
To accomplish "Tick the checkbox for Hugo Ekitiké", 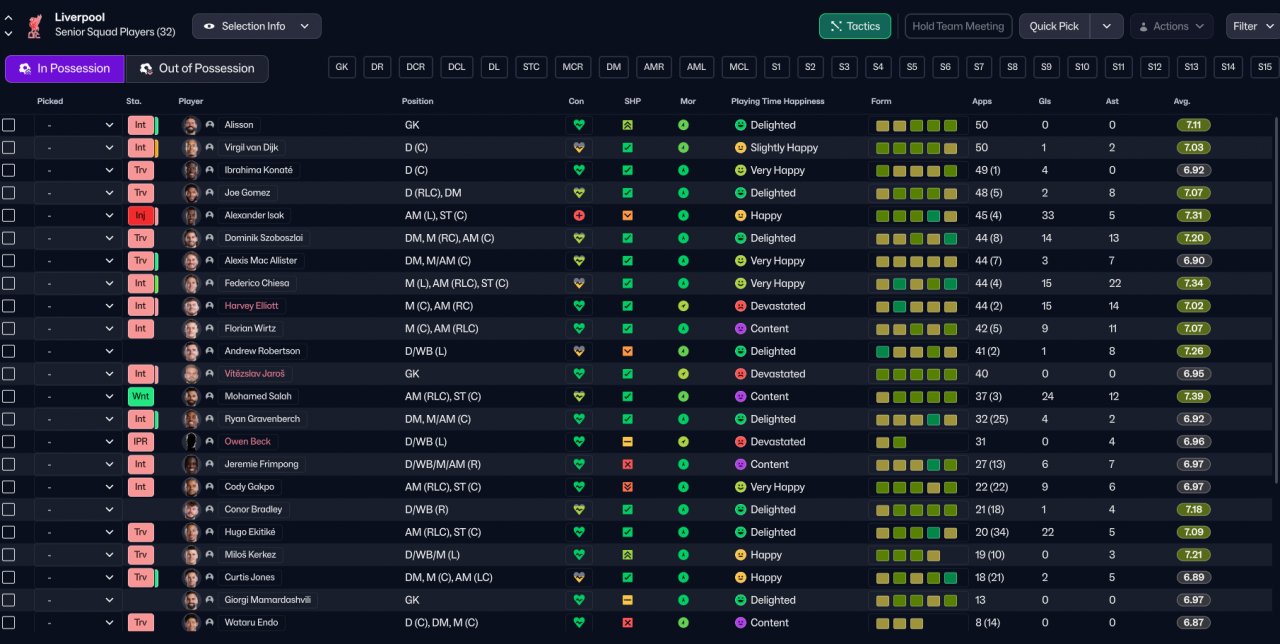I will click(x=9, y=532).
